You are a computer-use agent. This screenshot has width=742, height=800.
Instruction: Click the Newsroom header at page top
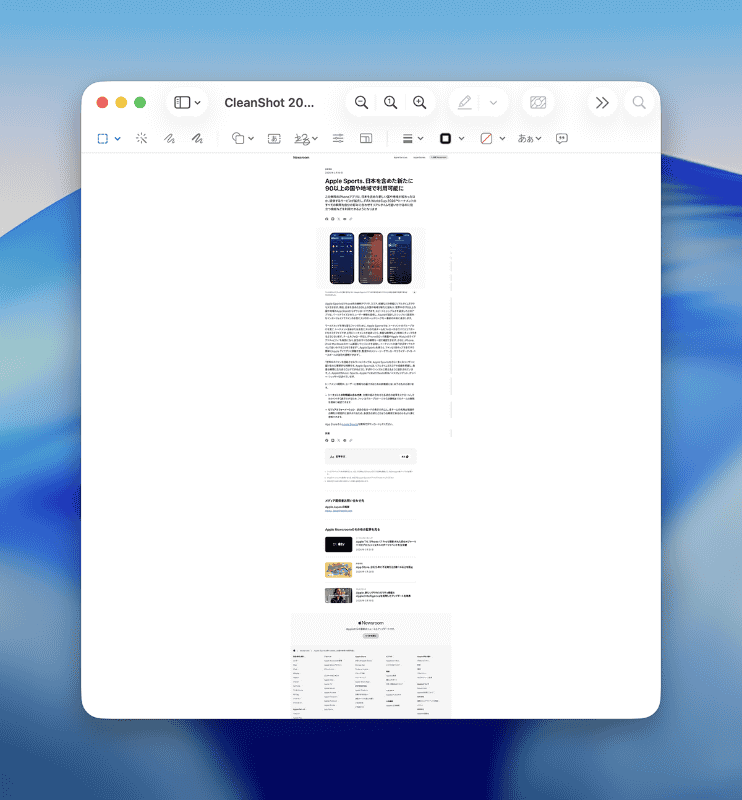tap(301, 157)
